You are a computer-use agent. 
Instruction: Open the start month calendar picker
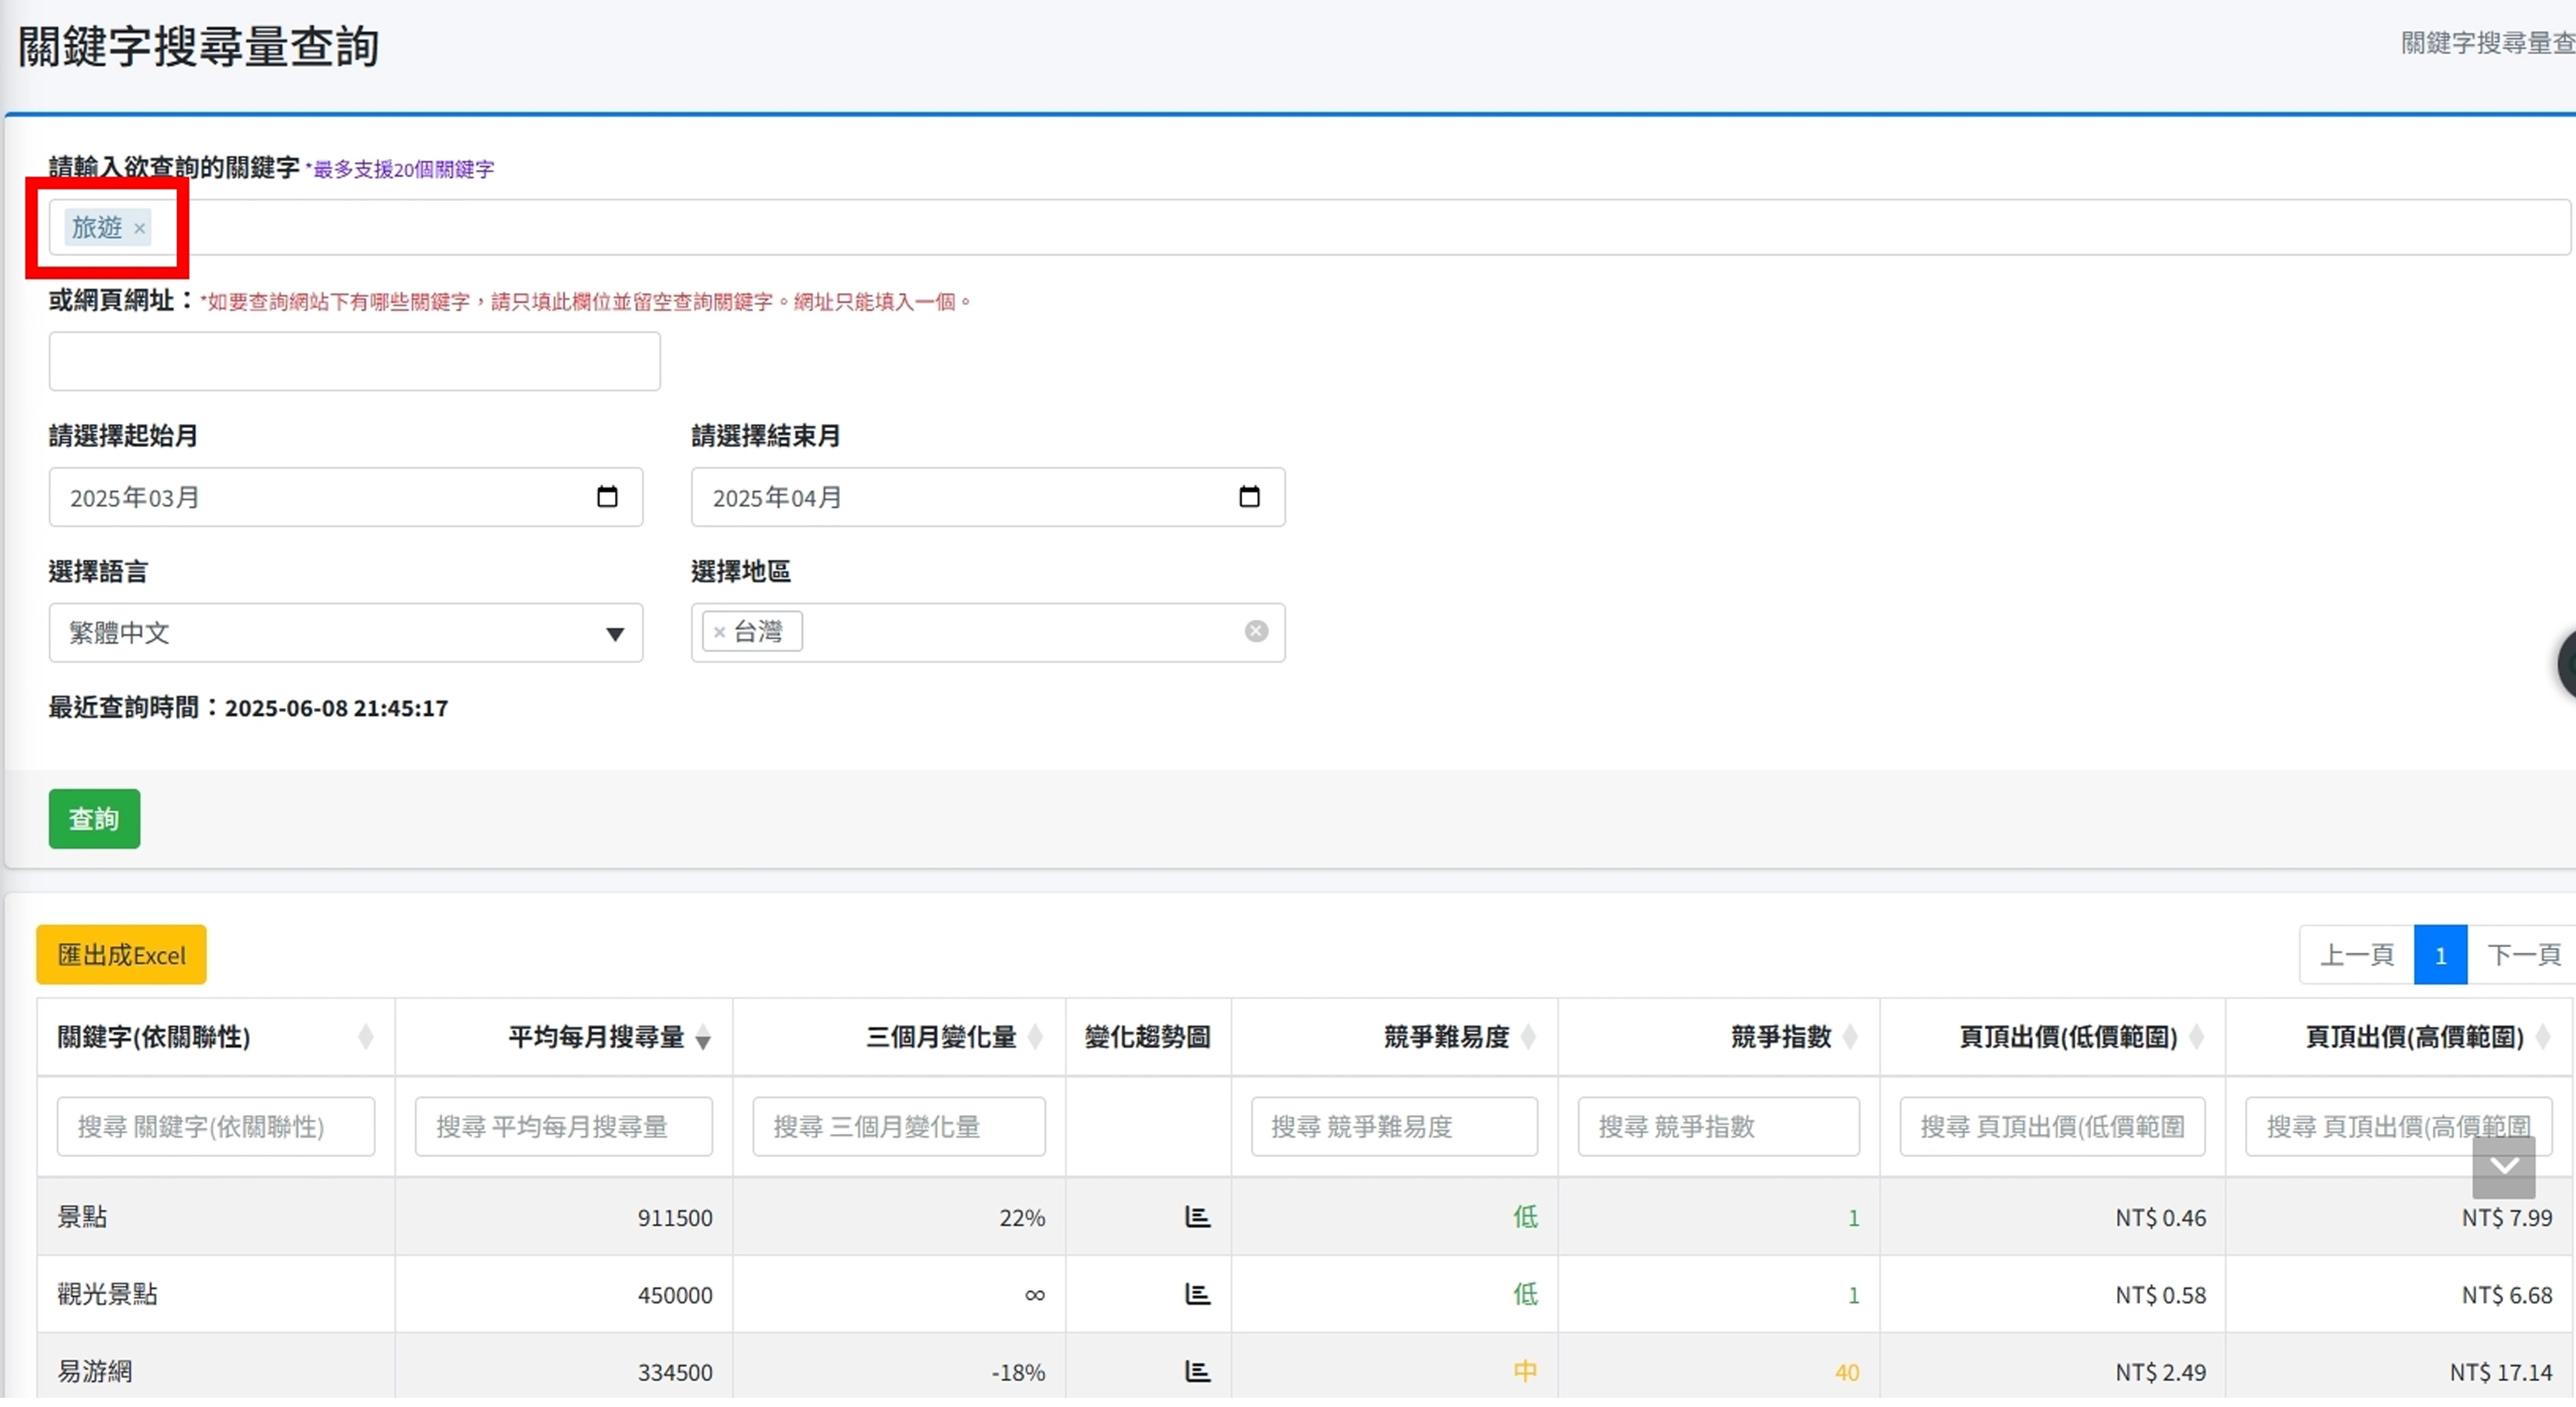coord(607,496)
